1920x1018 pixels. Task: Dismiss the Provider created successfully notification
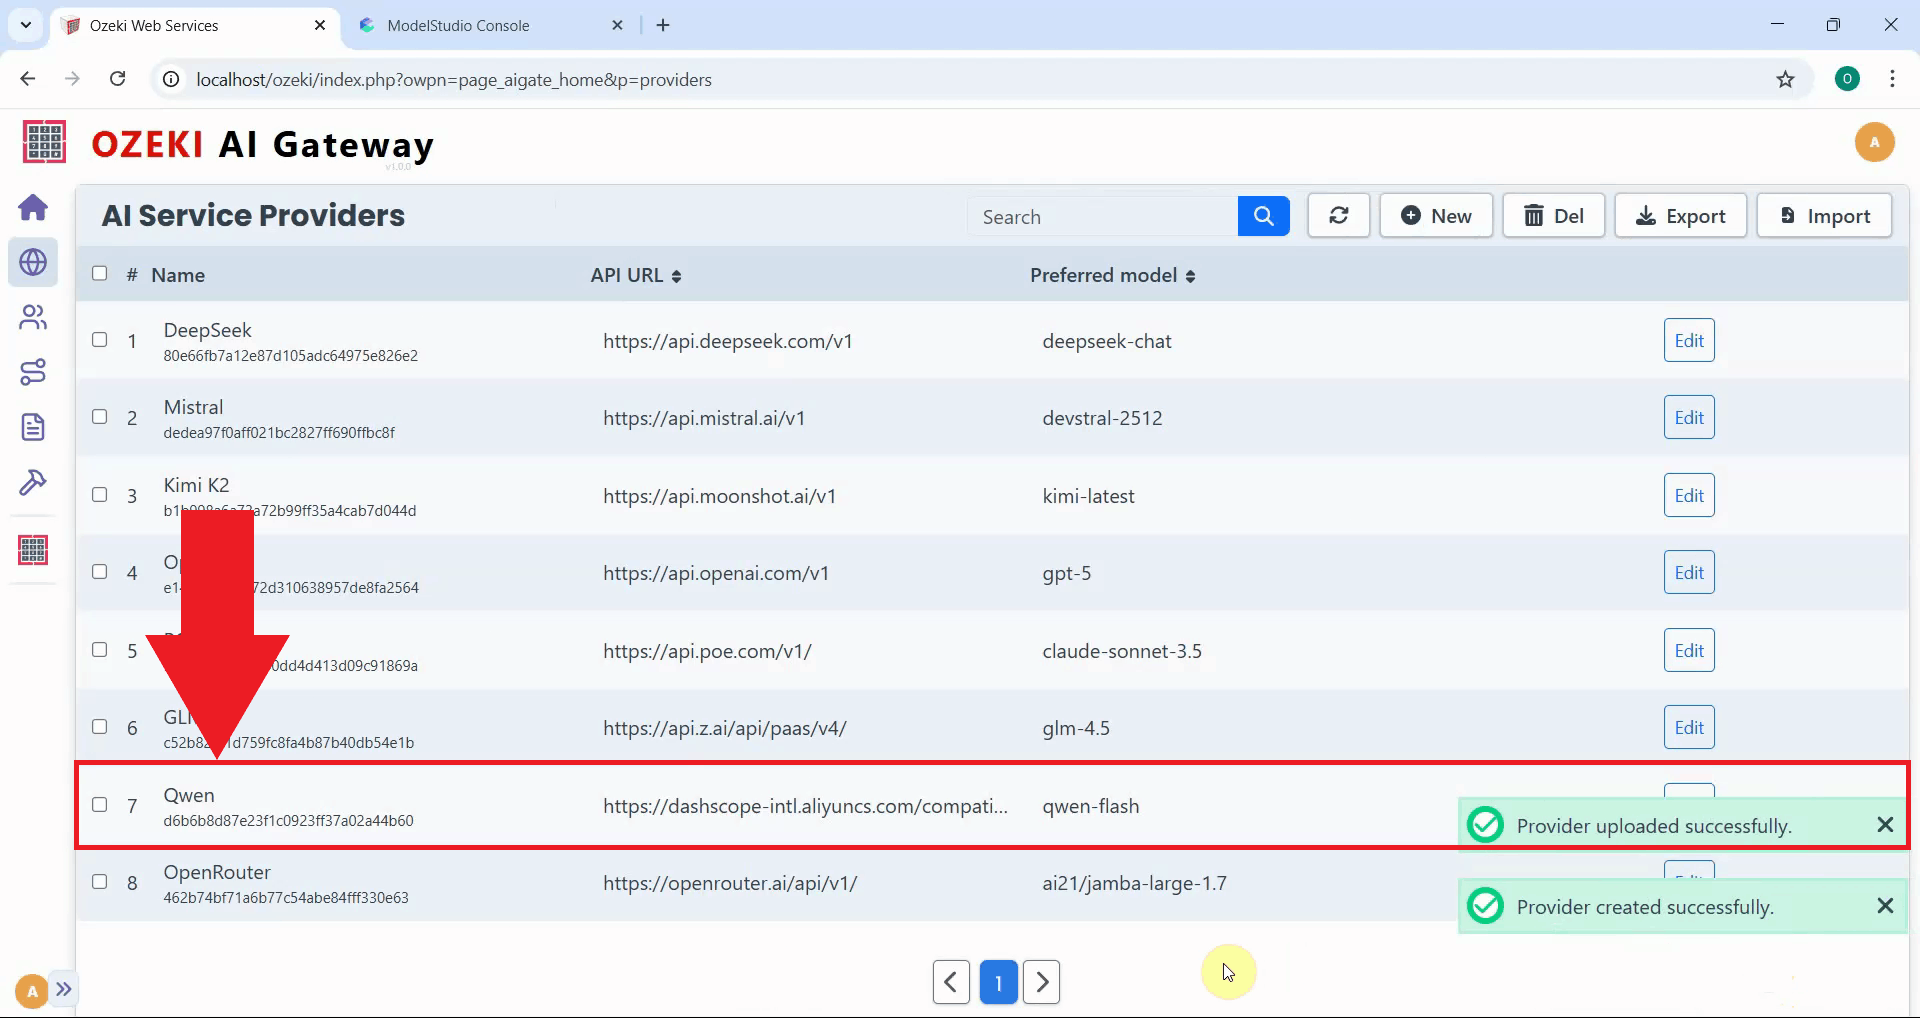click(x=1885, y=906)
